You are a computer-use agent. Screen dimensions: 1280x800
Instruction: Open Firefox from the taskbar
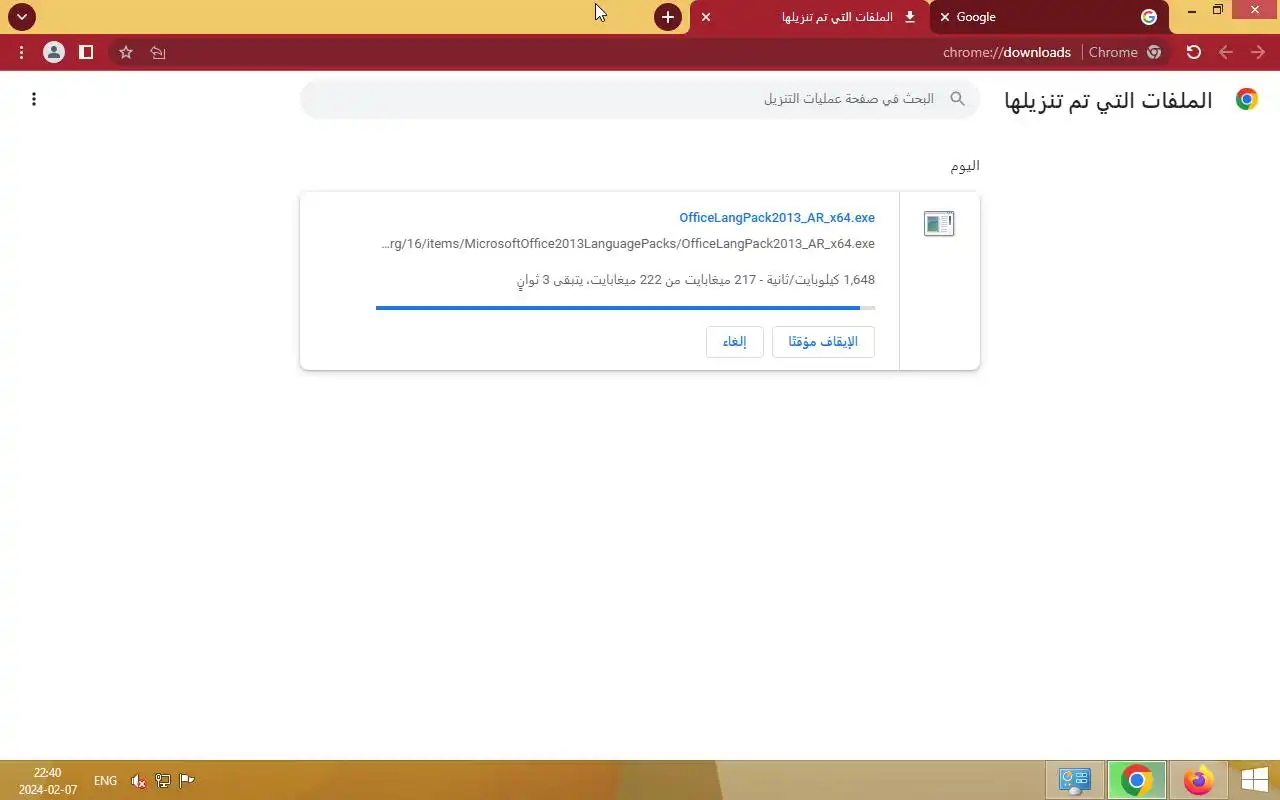(1198, 780)
